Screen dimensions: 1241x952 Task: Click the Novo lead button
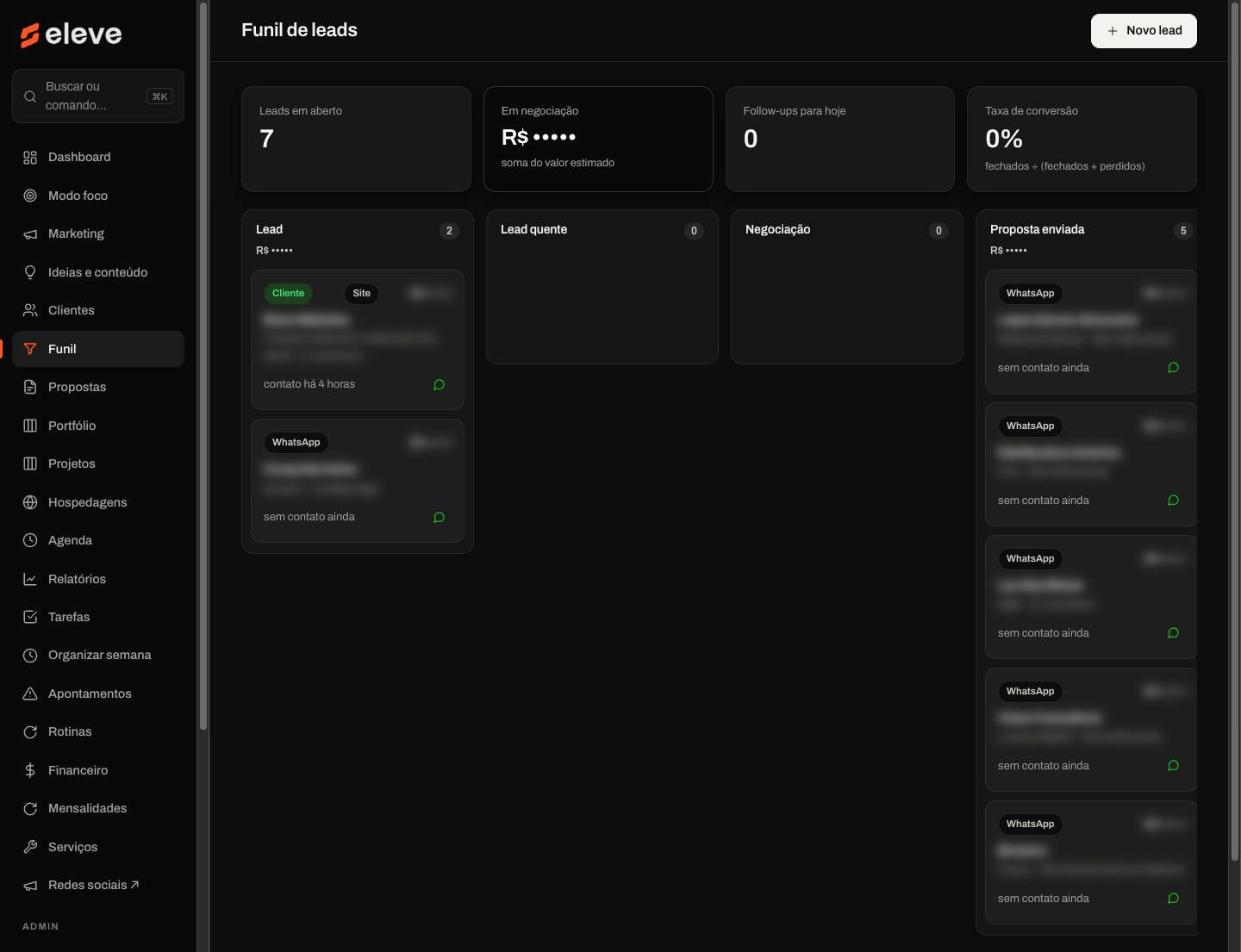(1144, 31)
